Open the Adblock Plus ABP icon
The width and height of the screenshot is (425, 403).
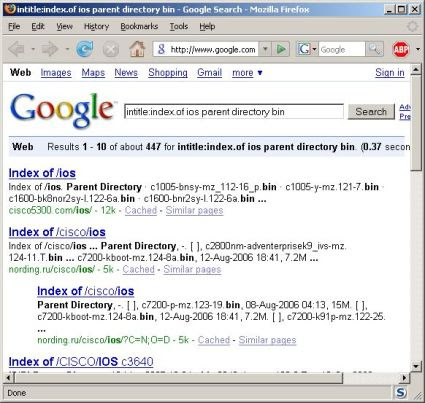click(x=401, y=50)
